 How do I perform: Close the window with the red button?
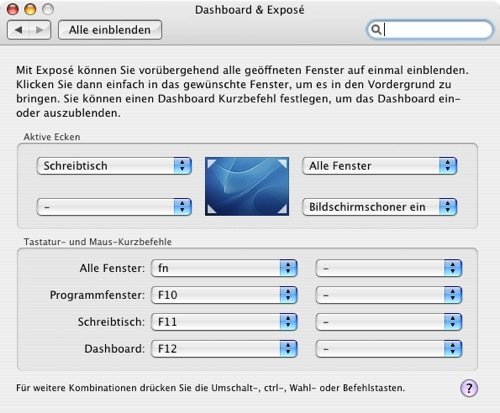(13, 9)
